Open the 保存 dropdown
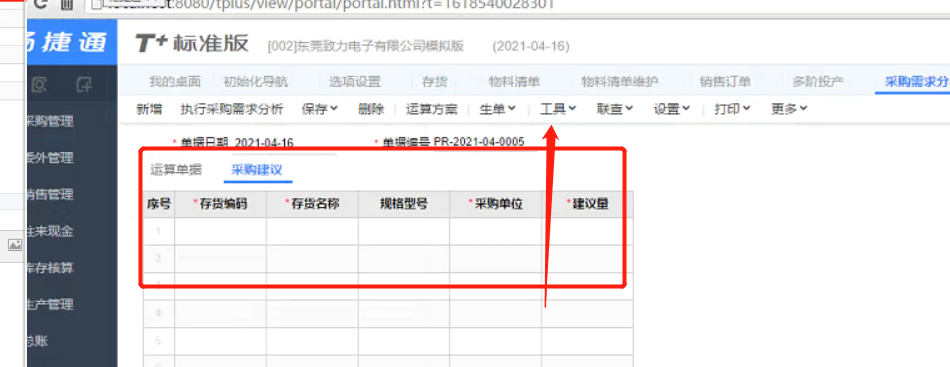 click(319, 109)
